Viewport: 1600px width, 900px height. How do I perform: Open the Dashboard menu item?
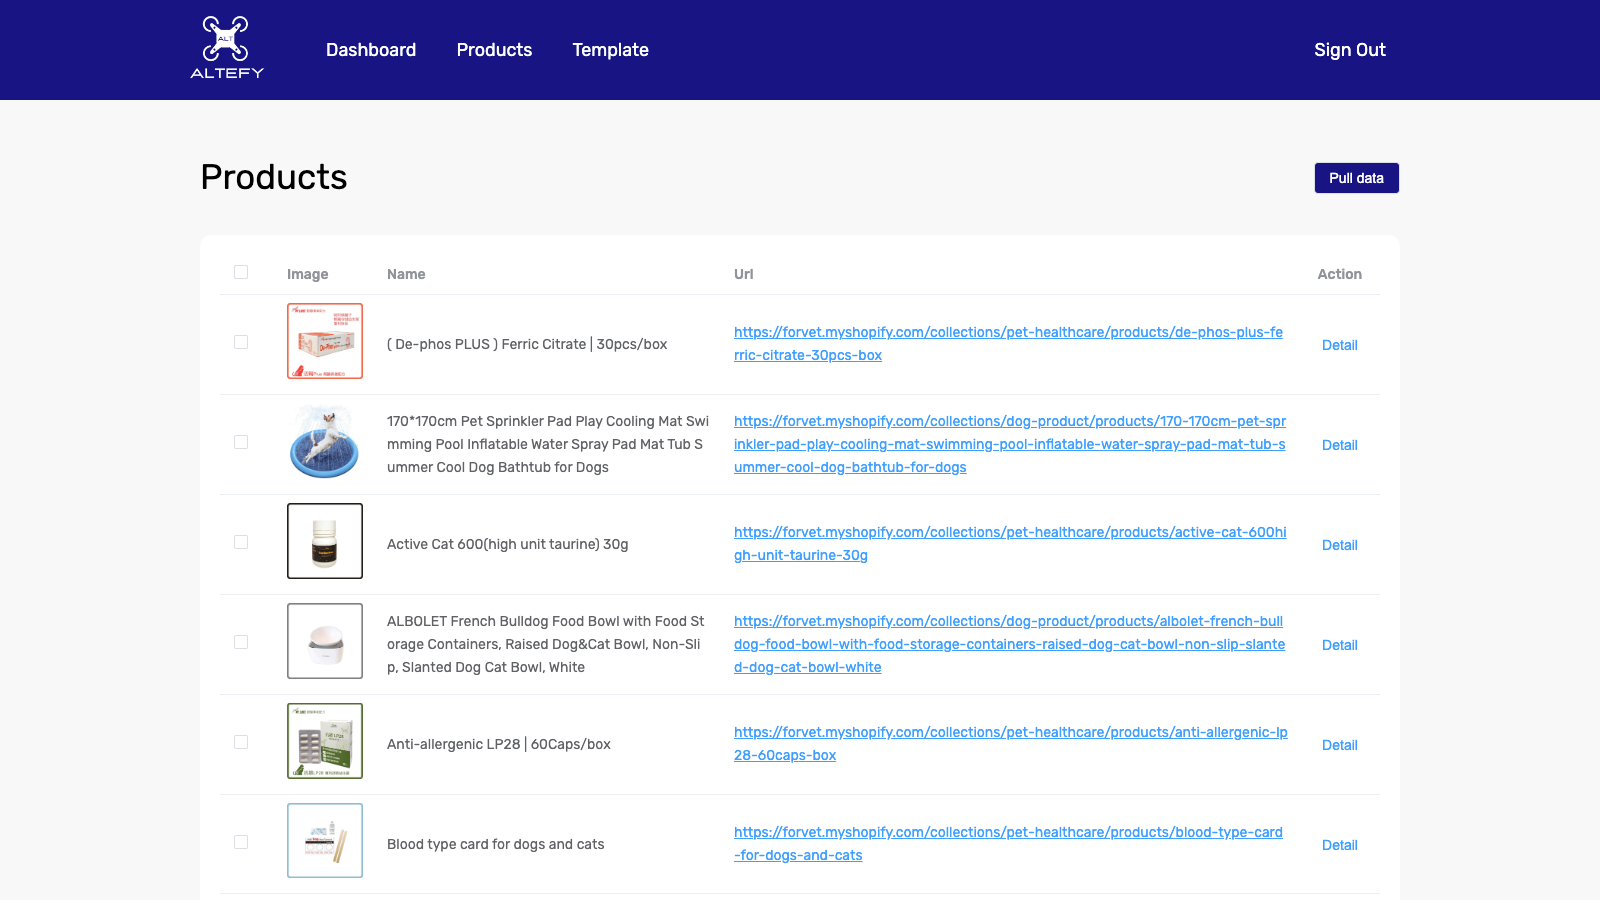[371, 50]
